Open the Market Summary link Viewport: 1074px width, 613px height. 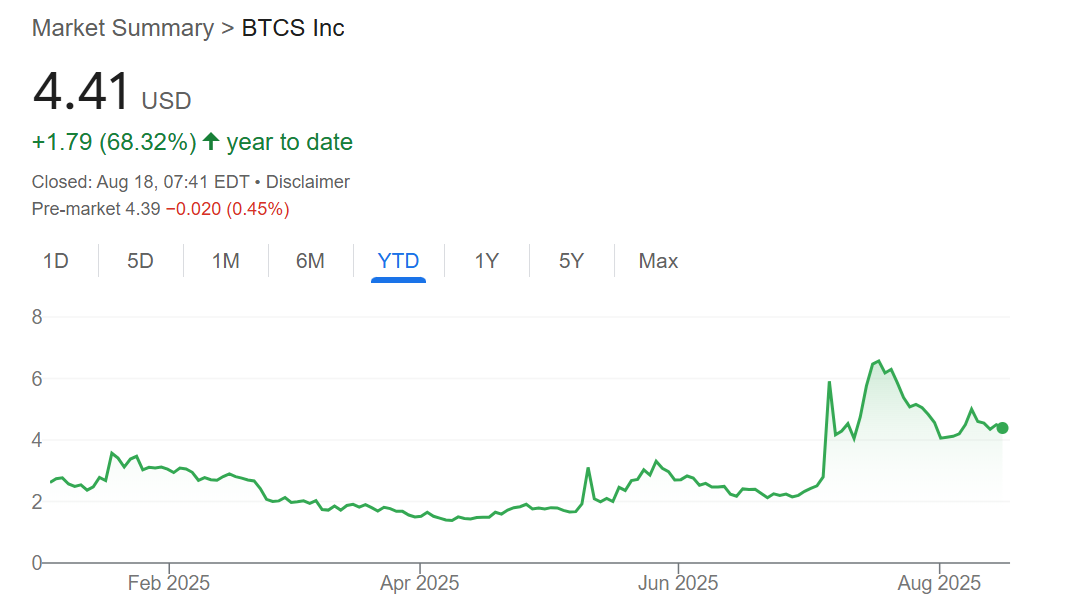pyautogui.click(x=122, y=28)
